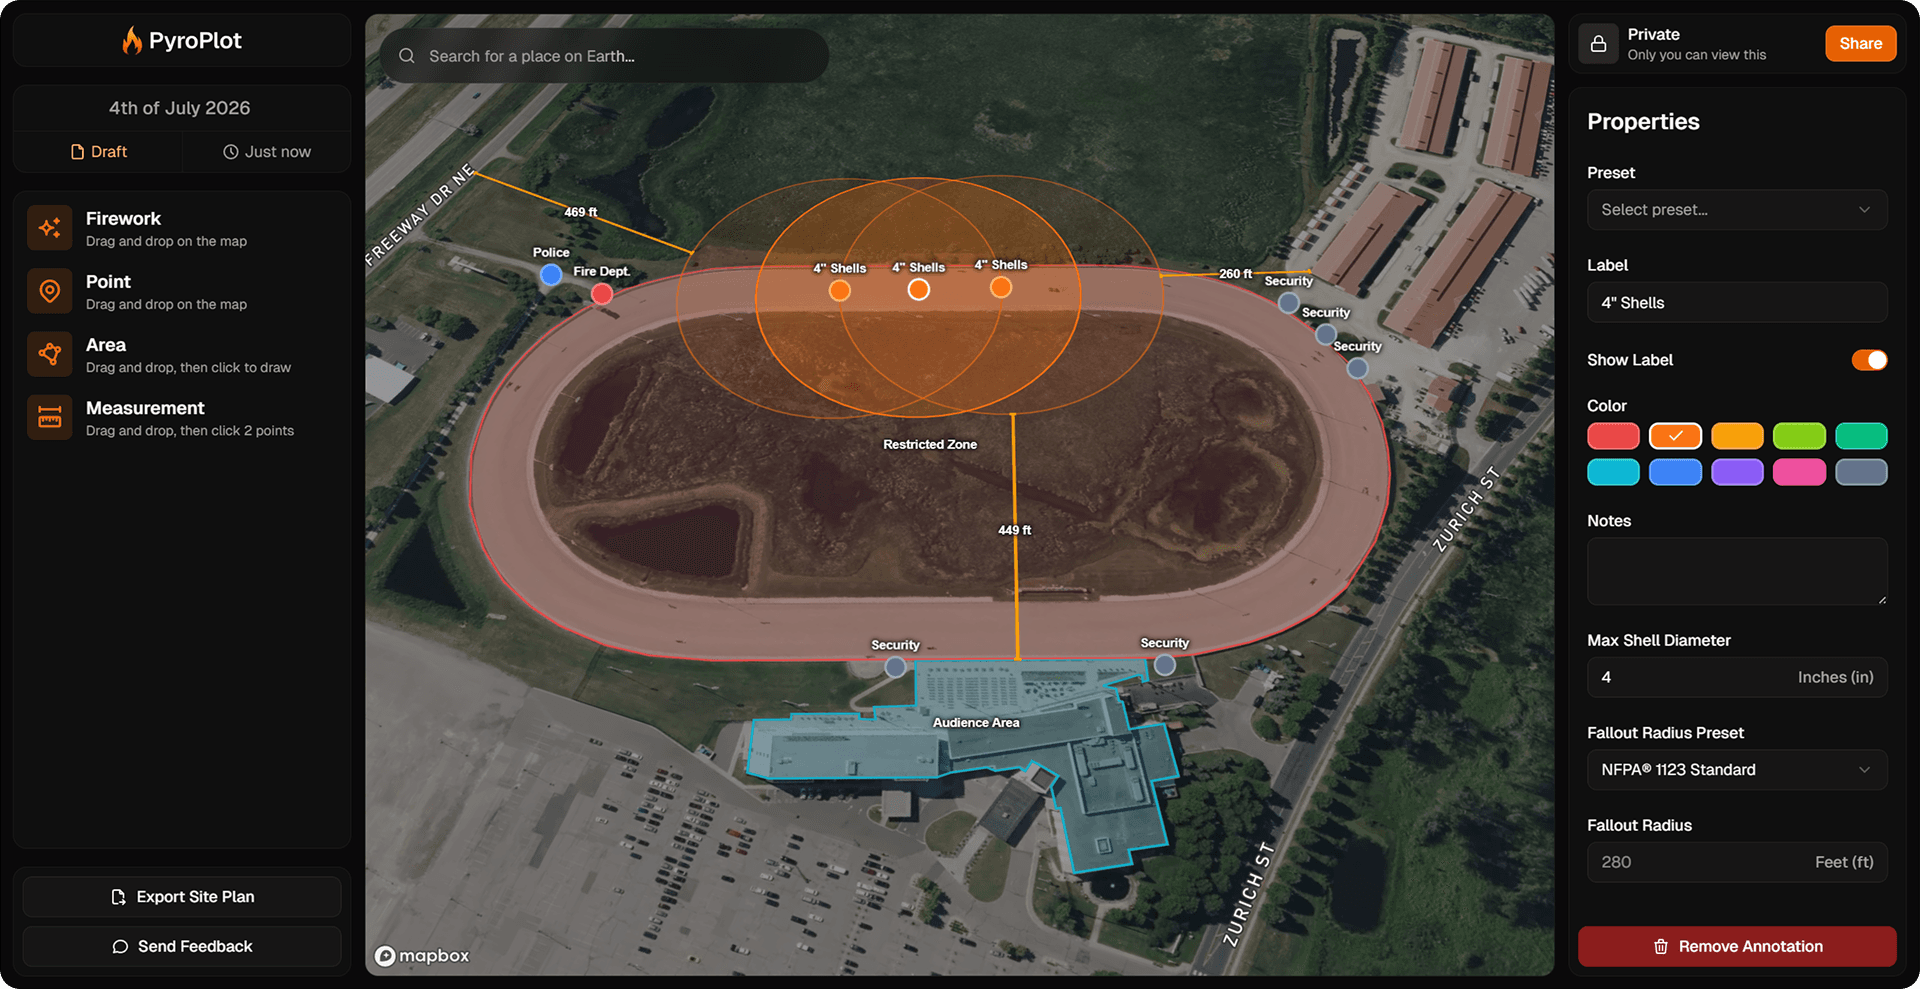Click the trash icon on Remove Annotation
This screenshot has width=1920, height=989.
click(x=1660, y=946)
